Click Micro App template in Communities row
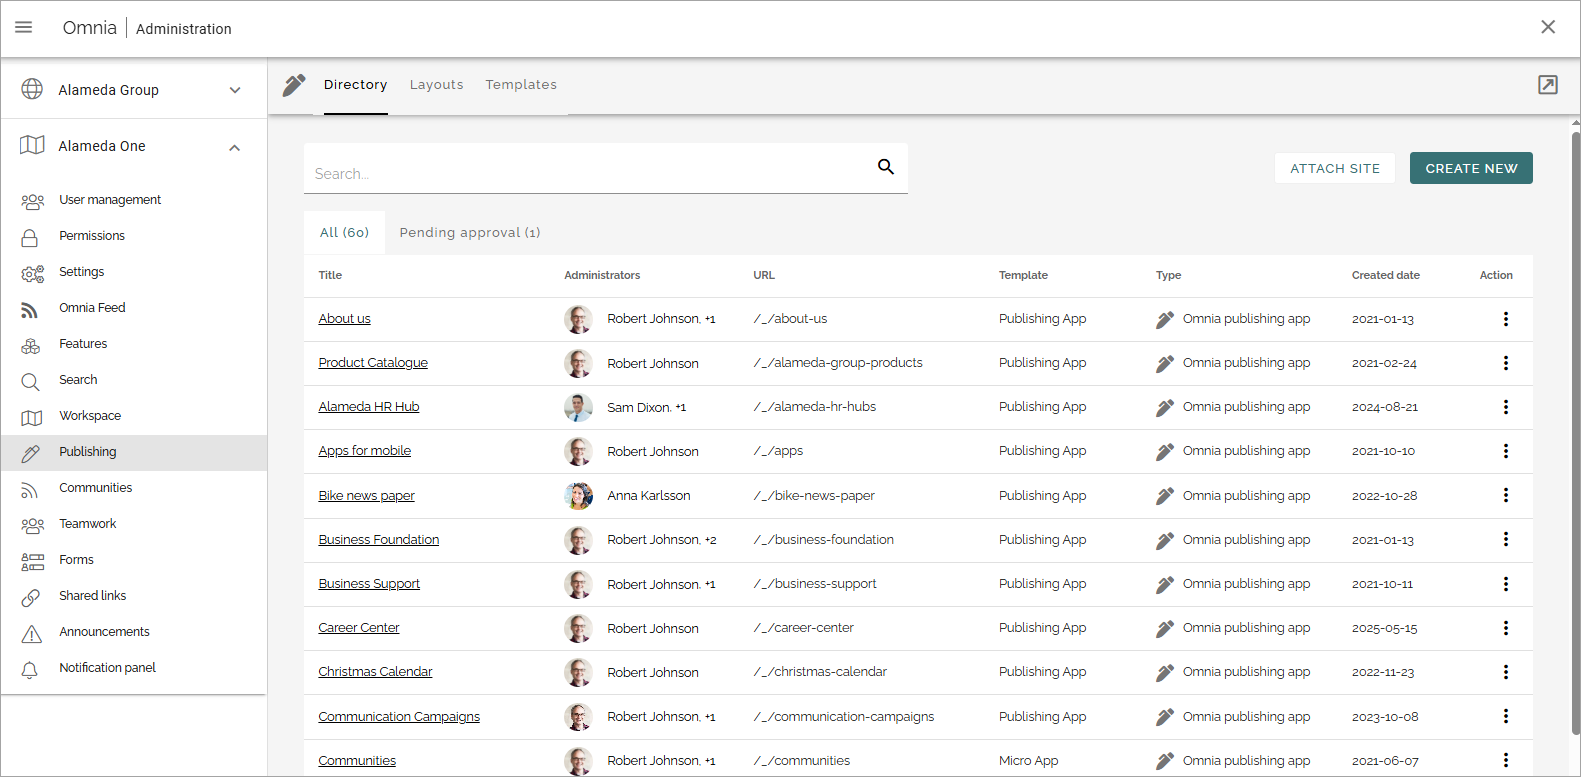1581x777 pixels. (1028, 761)
